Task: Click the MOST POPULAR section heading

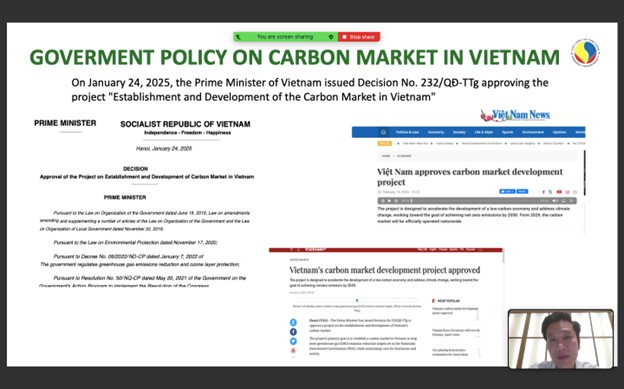Action: point(448,301)
